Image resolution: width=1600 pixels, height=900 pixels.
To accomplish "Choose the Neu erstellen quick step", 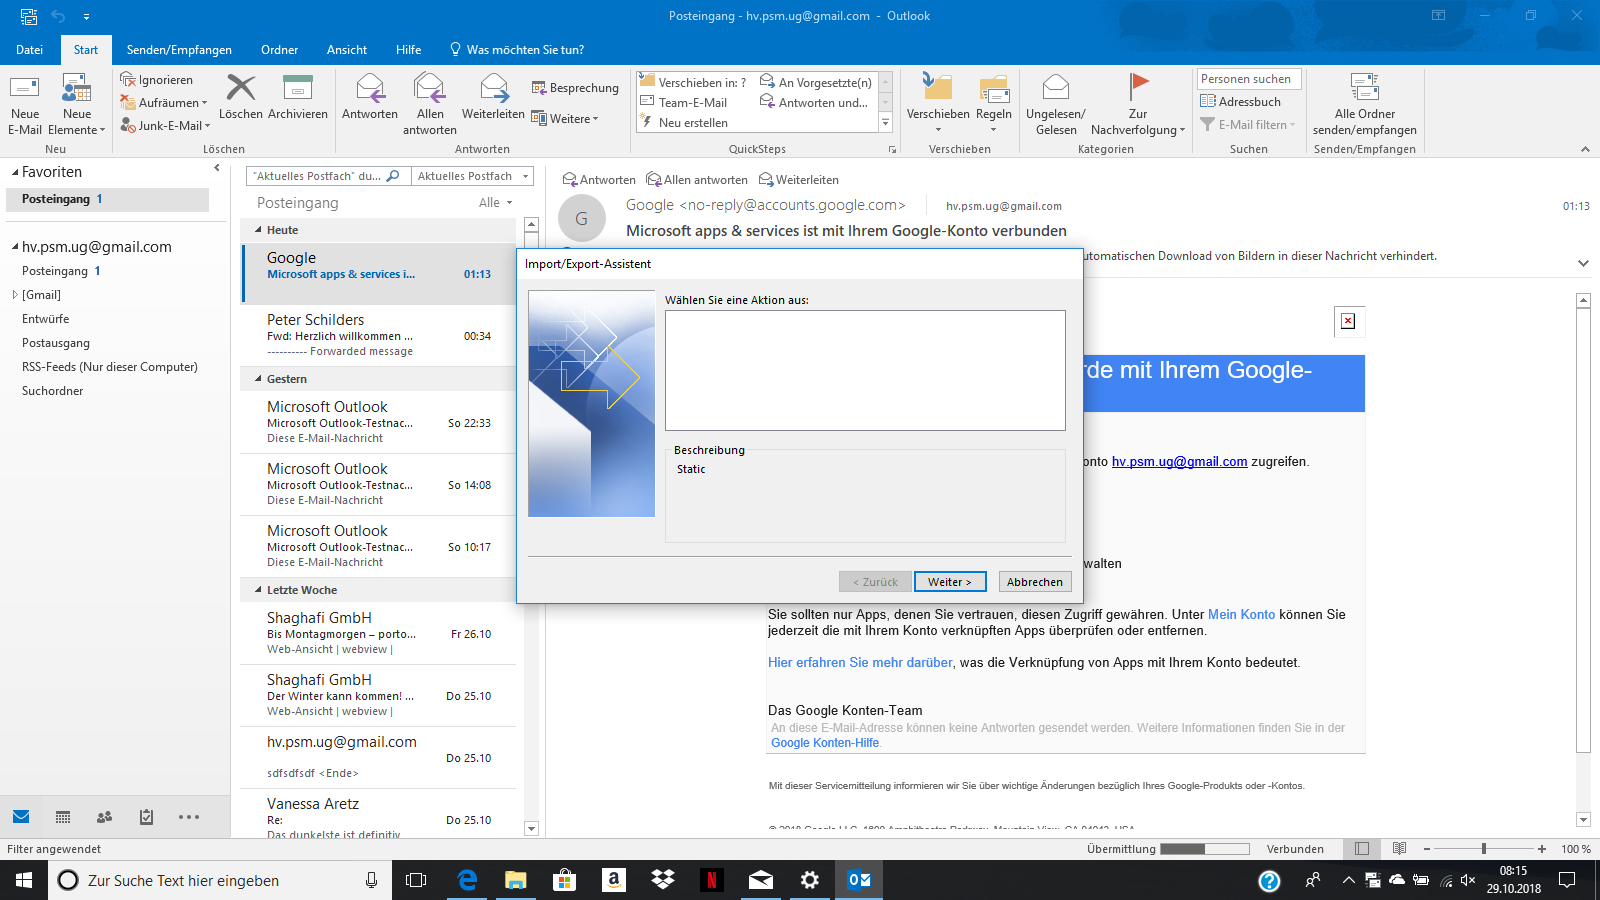I will tap(684, 123).
